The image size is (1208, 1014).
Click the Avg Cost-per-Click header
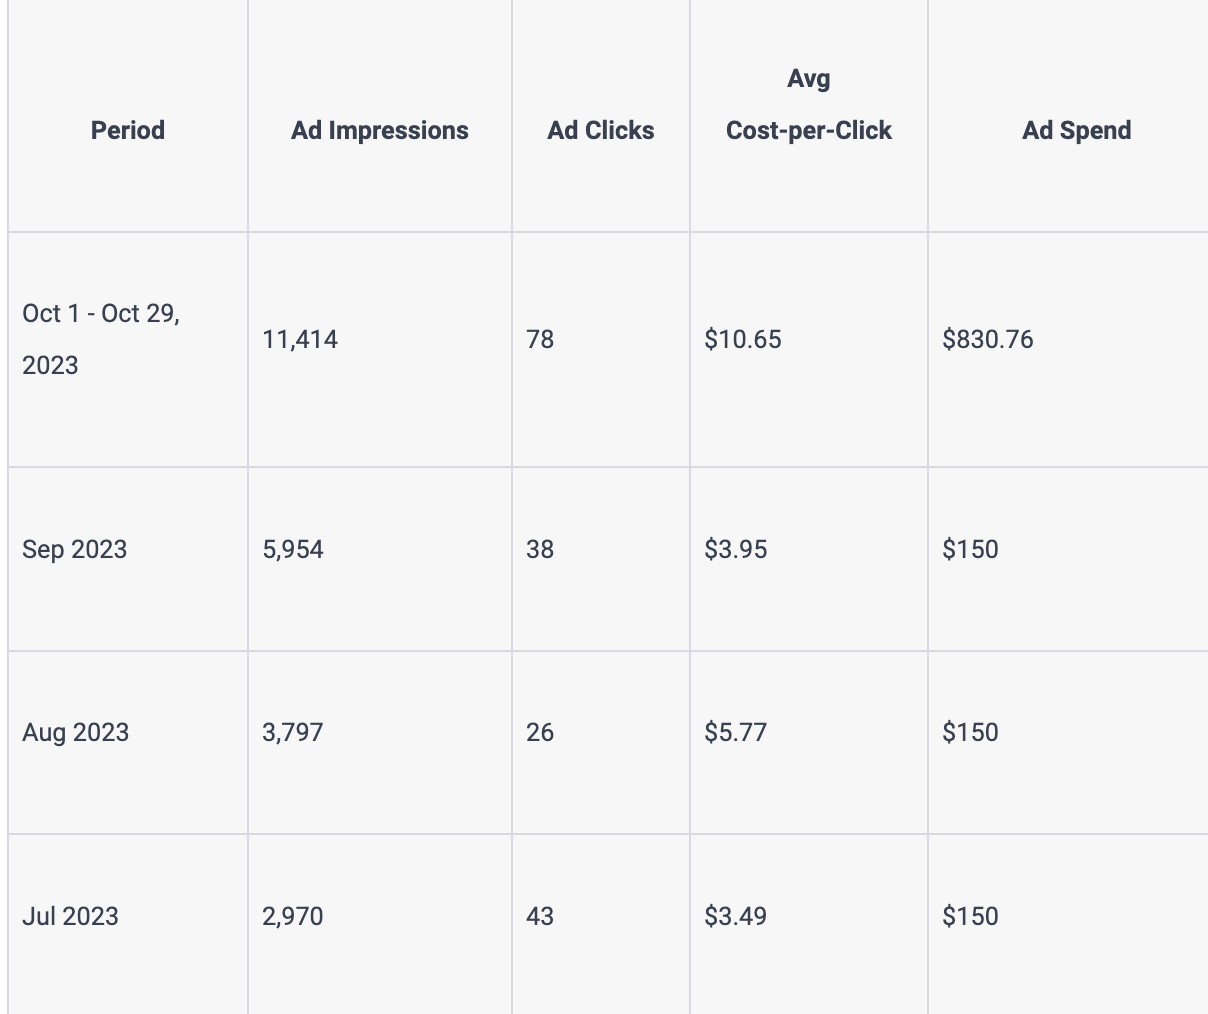pyautogui.click(x=809, y=105)
